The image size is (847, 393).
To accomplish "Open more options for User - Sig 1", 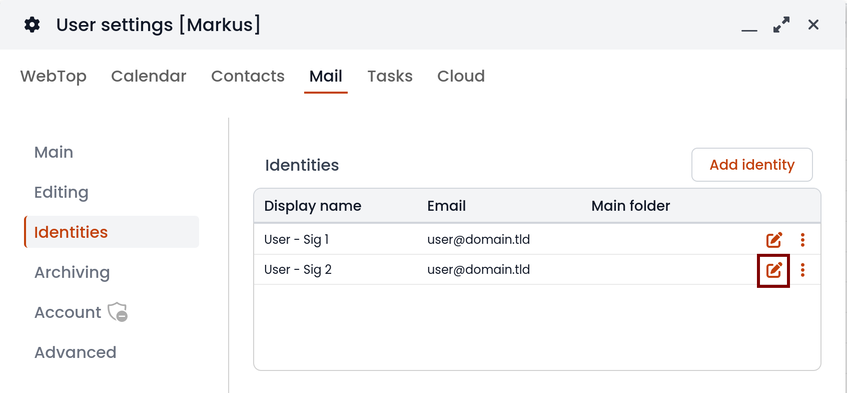I will 803,240.
